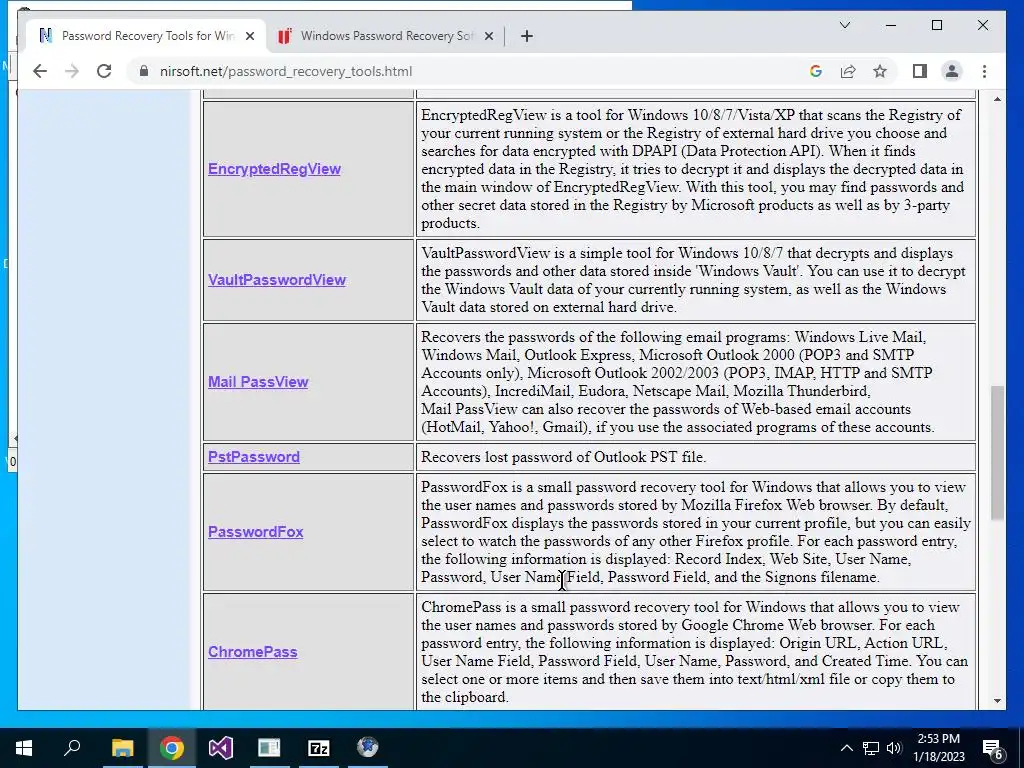Open the VaultPasswordView link
Image resolution: width=1024 pixels, height=768 pixels.
point(277,280)
